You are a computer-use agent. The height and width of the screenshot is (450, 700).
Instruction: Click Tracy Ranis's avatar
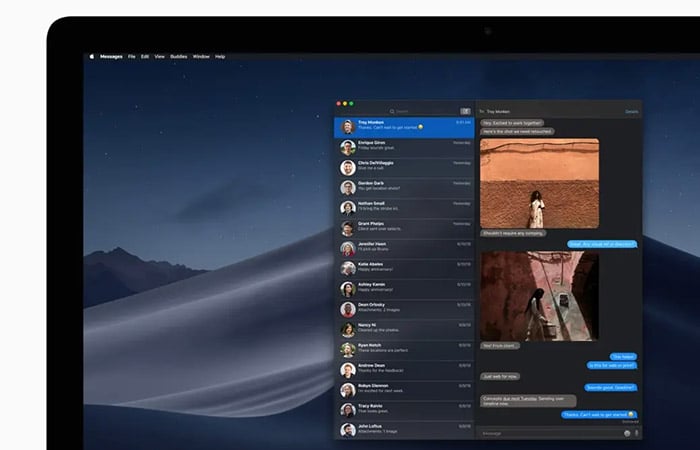(348, 411)
